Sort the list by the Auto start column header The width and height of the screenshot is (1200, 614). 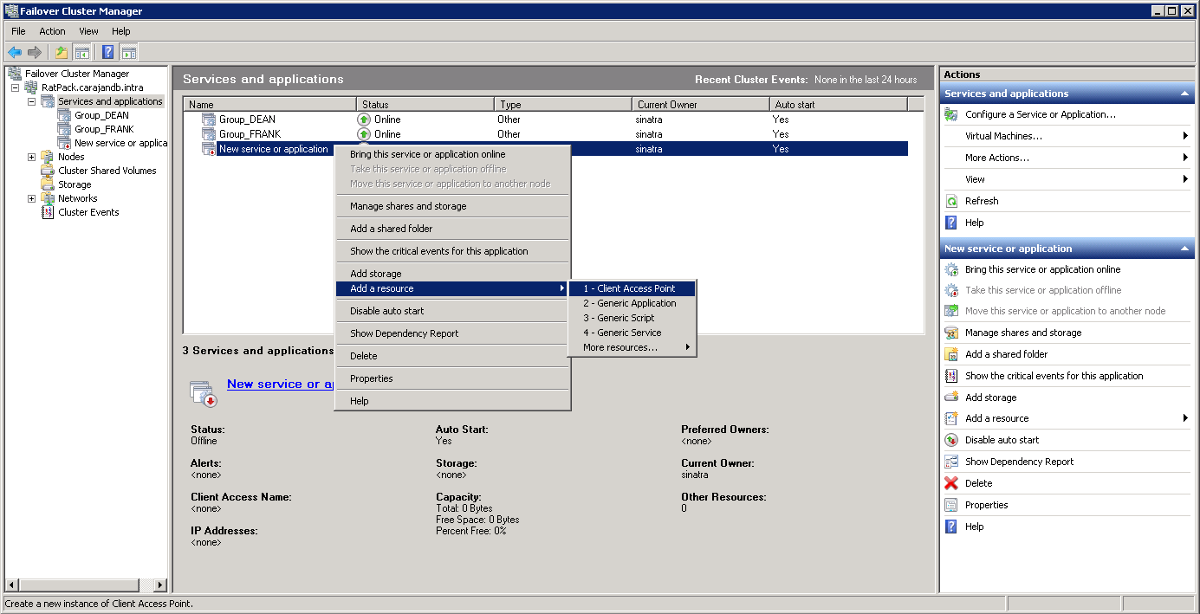pyautogui.click(x=839, y=104)
